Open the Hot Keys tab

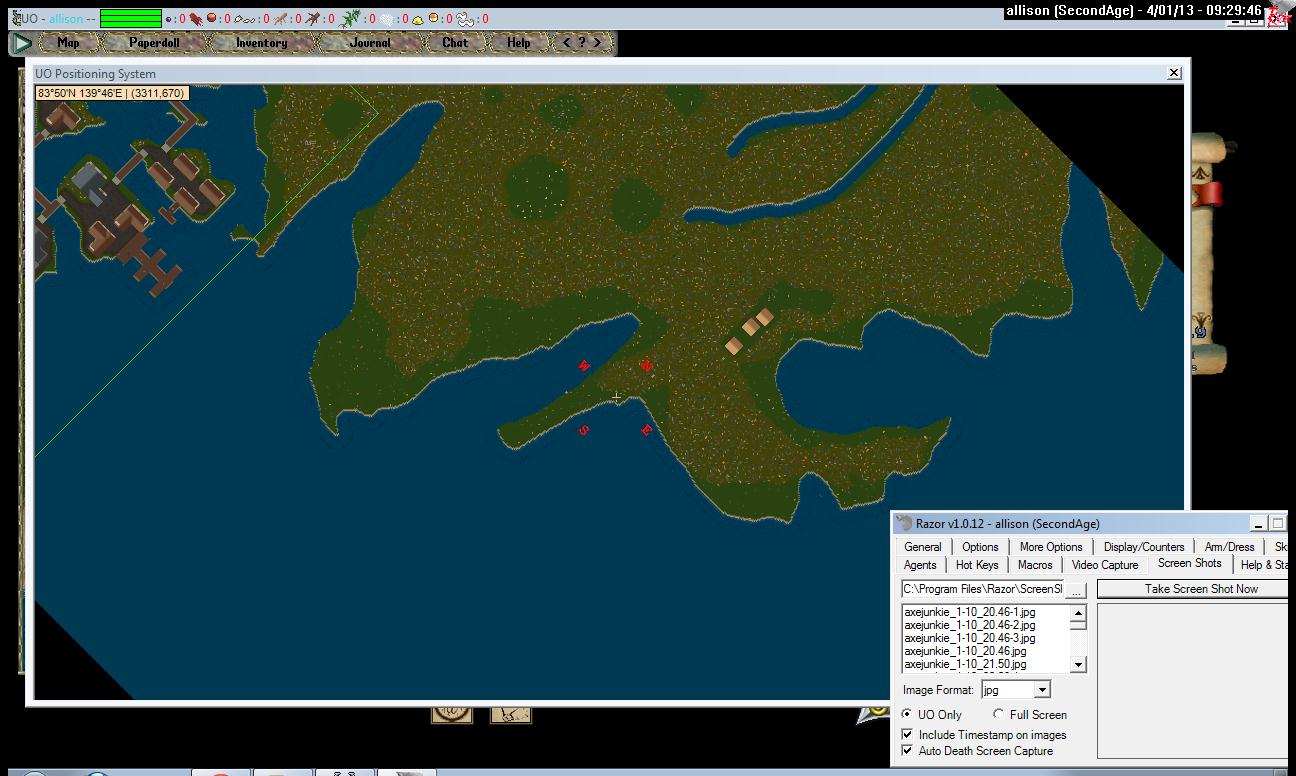tap(977, 565)
